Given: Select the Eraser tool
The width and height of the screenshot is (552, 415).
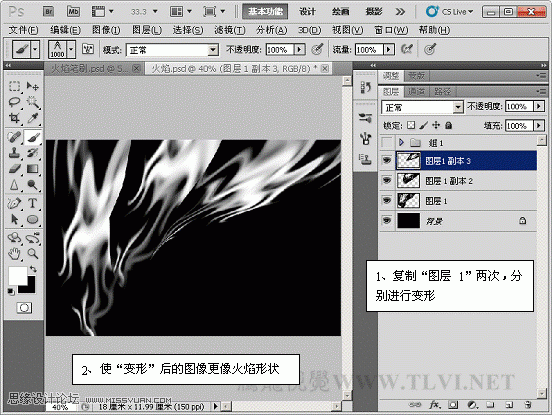Looking at the screenshot, I should [x=14, y=169].
